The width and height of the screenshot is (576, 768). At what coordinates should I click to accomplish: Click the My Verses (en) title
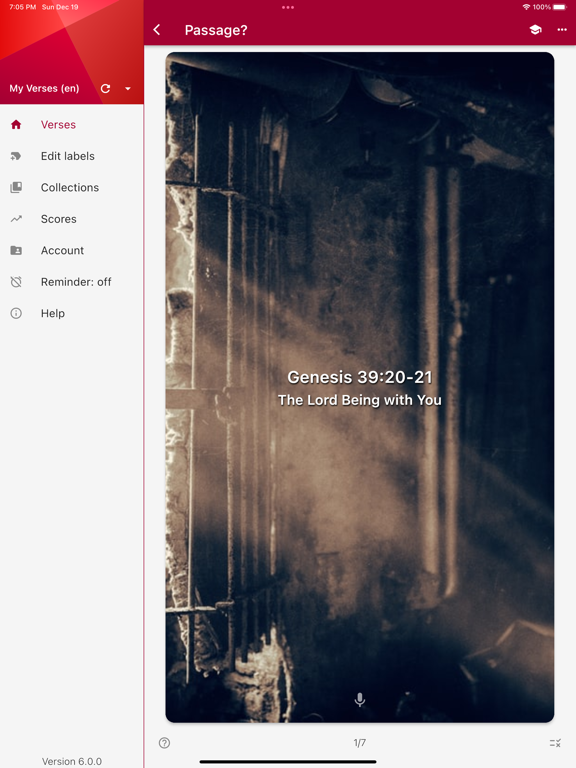pos(44,89)
